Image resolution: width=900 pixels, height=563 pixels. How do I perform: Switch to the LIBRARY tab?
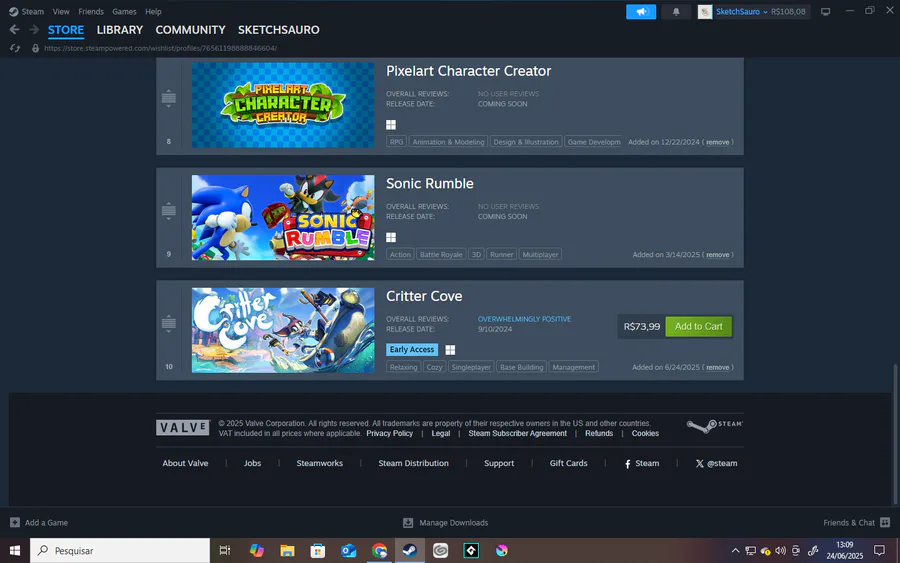point(119,30)
